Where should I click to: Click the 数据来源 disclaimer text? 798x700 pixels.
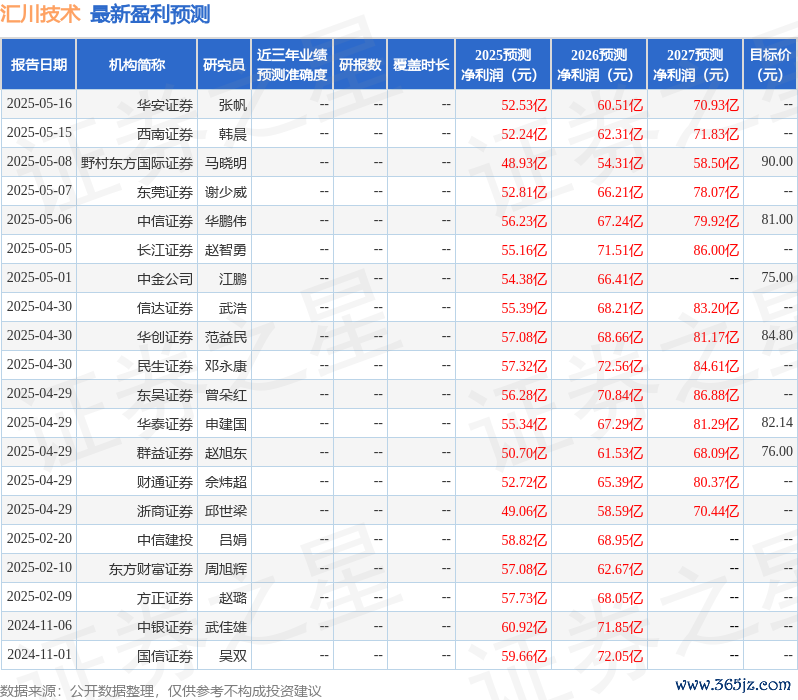click(161, 691)
